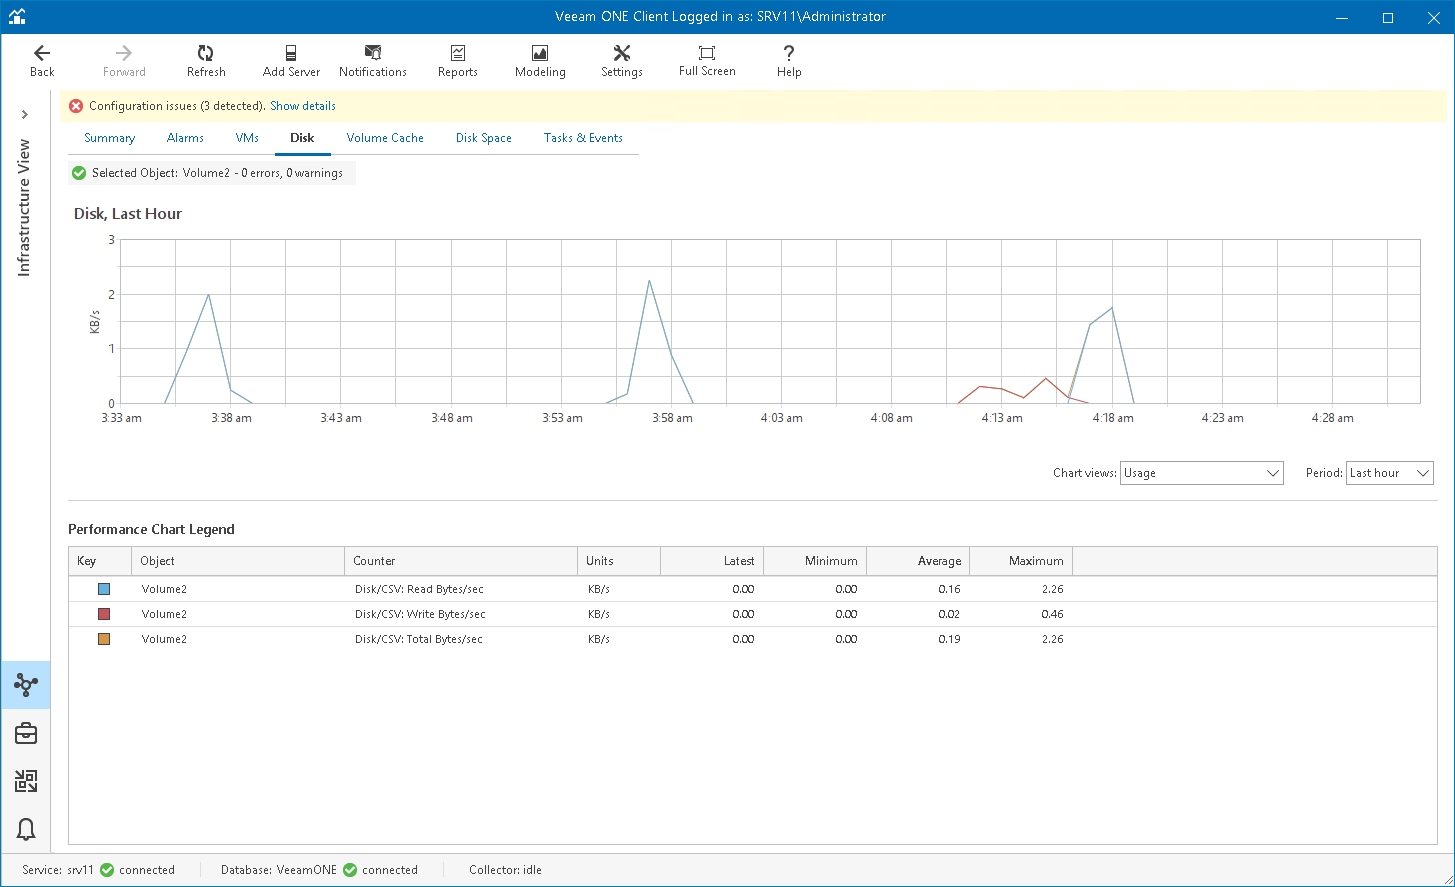The height and width of the screenshot is (887, 1455).
Task: Sort by the Average column header
Action: (x=918, y=561)
